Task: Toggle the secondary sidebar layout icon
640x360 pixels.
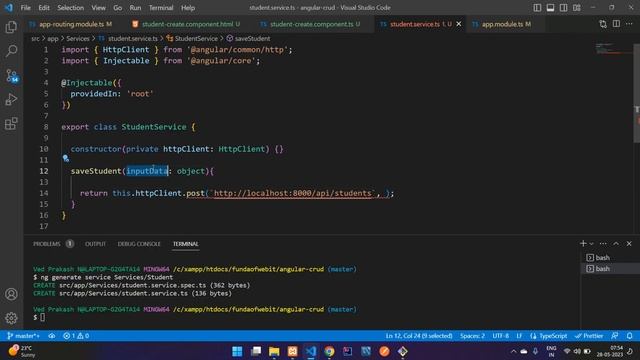Action: 563,8
